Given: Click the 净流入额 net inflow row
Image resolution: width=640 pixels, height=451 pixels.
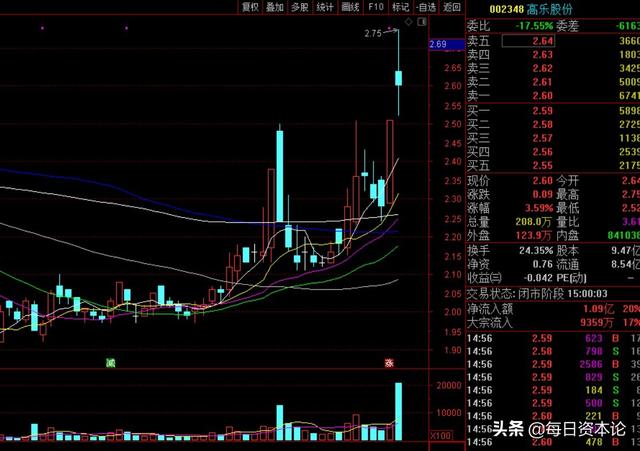Looking at the screenshot, I should pos(553,309).
